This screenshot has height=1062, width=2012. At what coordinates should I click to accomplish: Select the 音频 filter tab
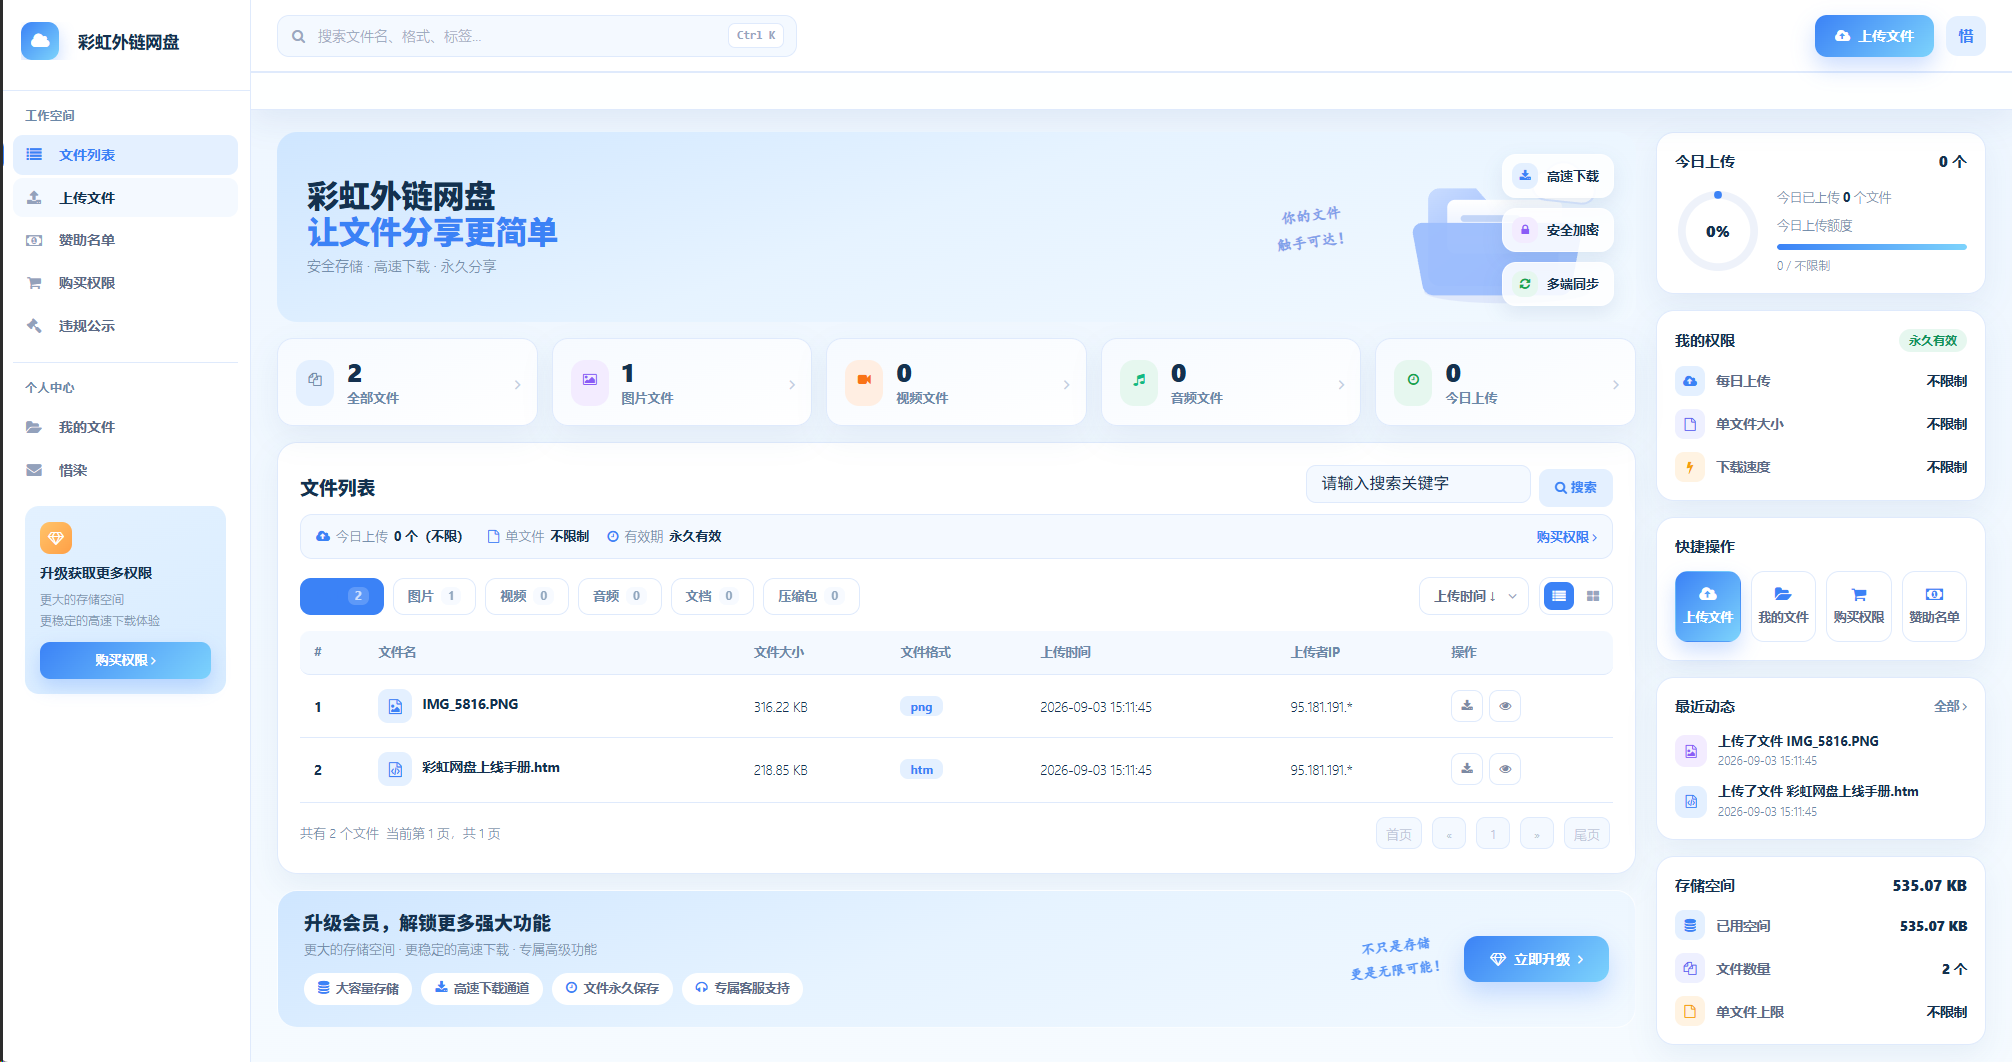(619, 596)
